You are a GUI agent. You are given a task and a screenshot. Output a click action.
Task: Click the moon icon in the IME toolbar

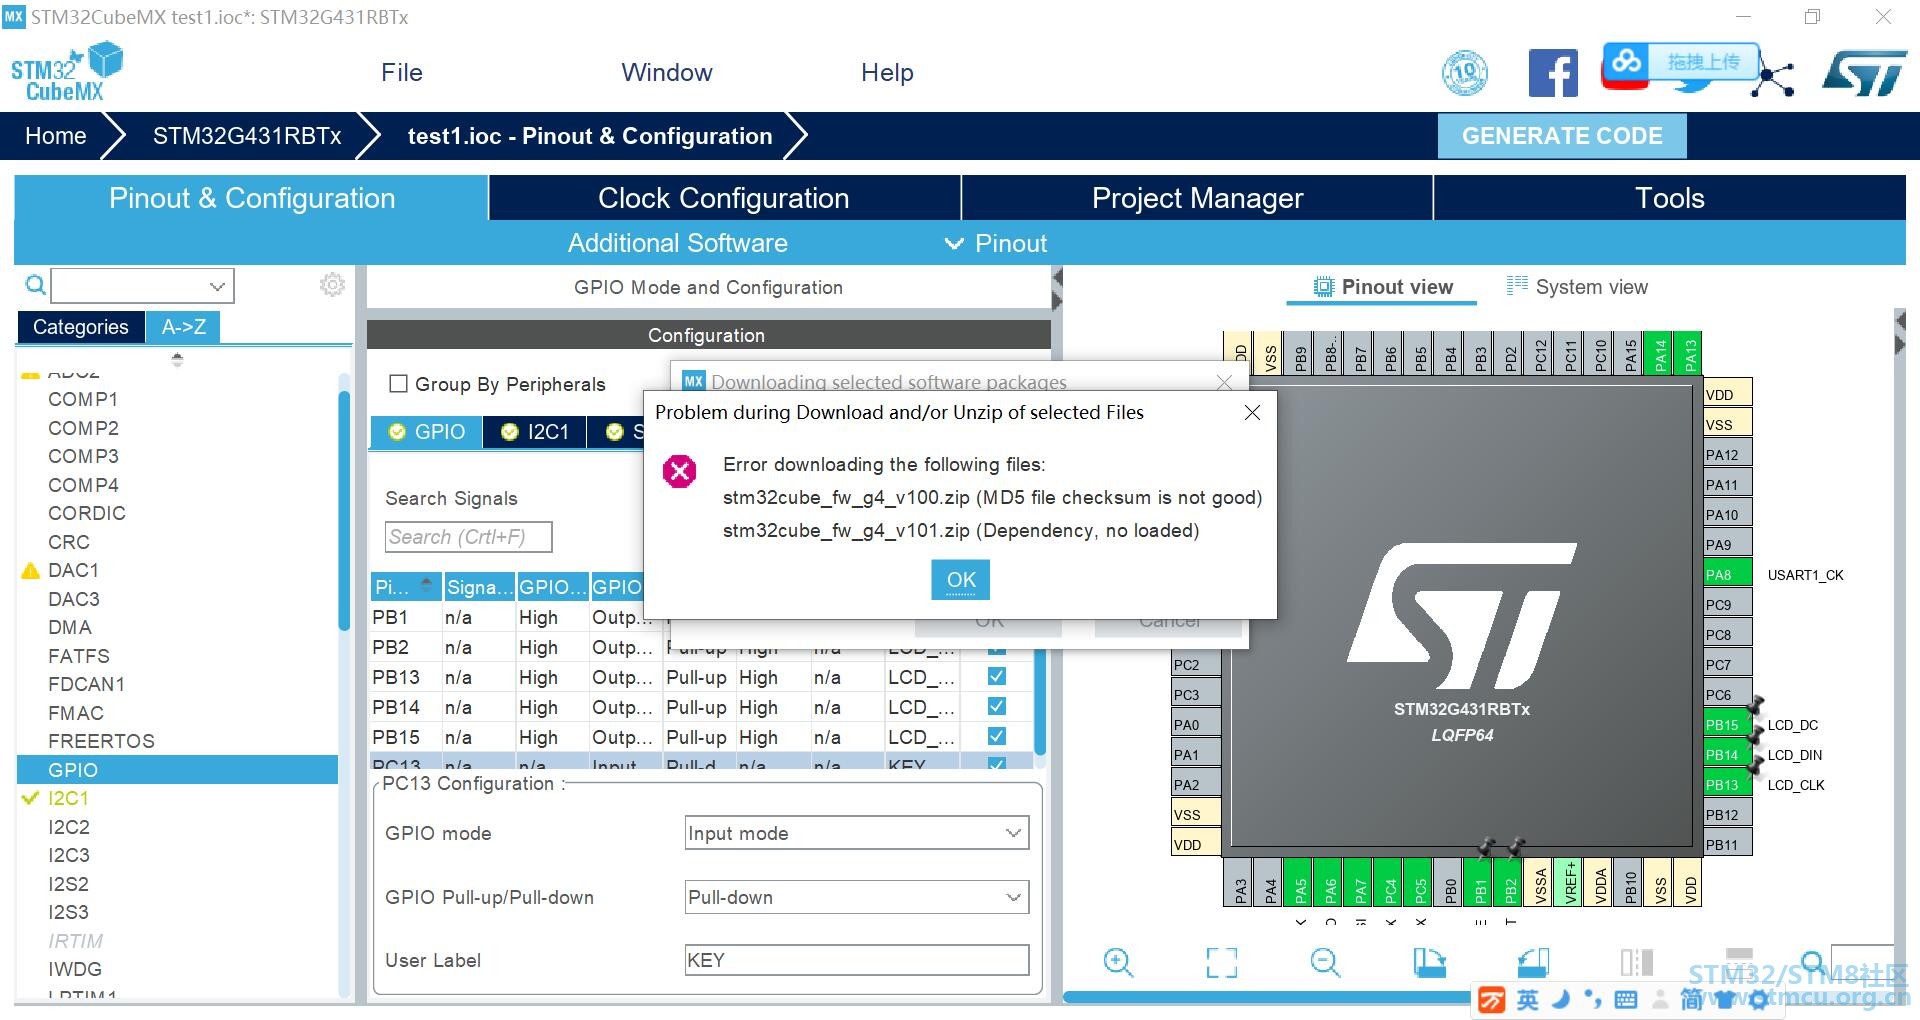(1561, 999)
